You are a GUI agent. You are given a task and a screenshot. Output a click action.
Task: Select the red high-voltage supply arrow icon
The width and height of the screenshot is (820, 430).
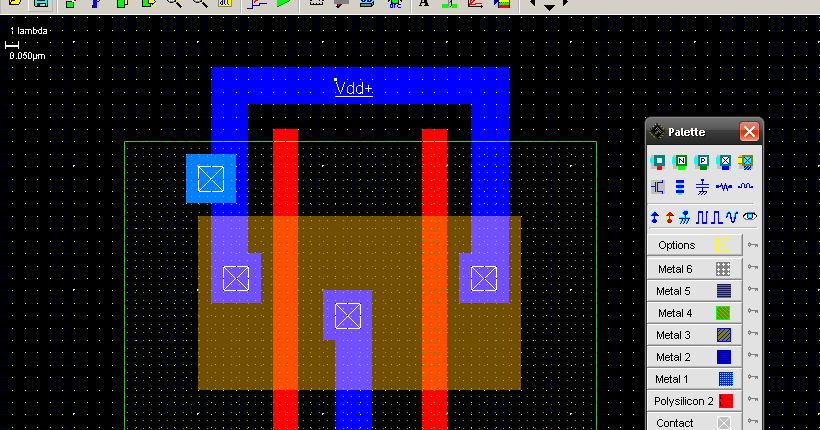(669, 217)
